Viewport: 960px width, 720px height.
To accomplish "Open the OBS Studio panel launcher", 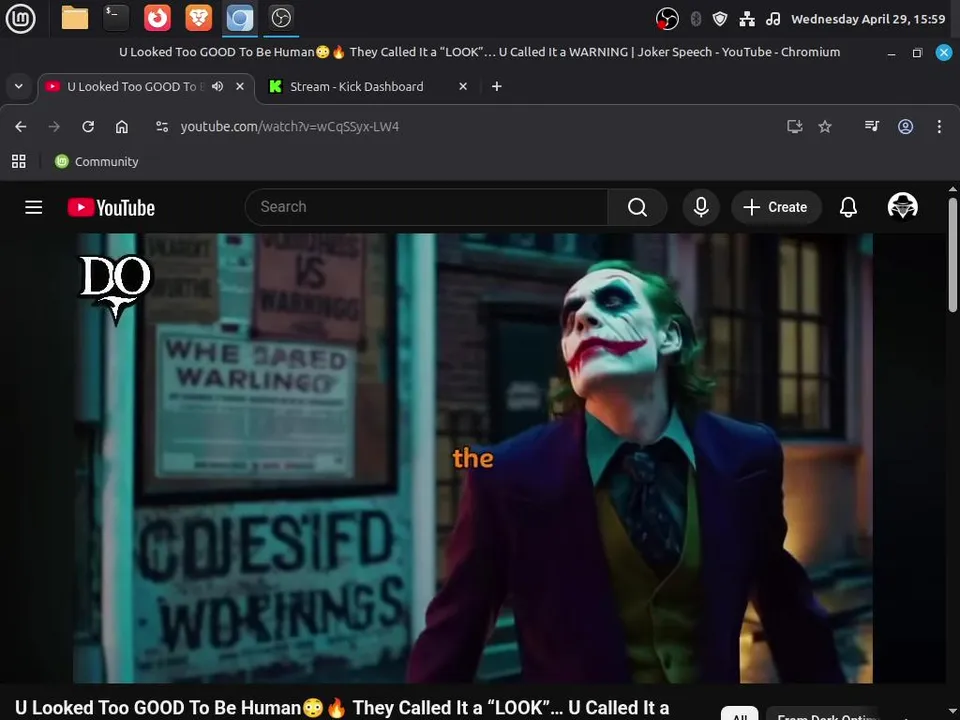I will [281, 18].
